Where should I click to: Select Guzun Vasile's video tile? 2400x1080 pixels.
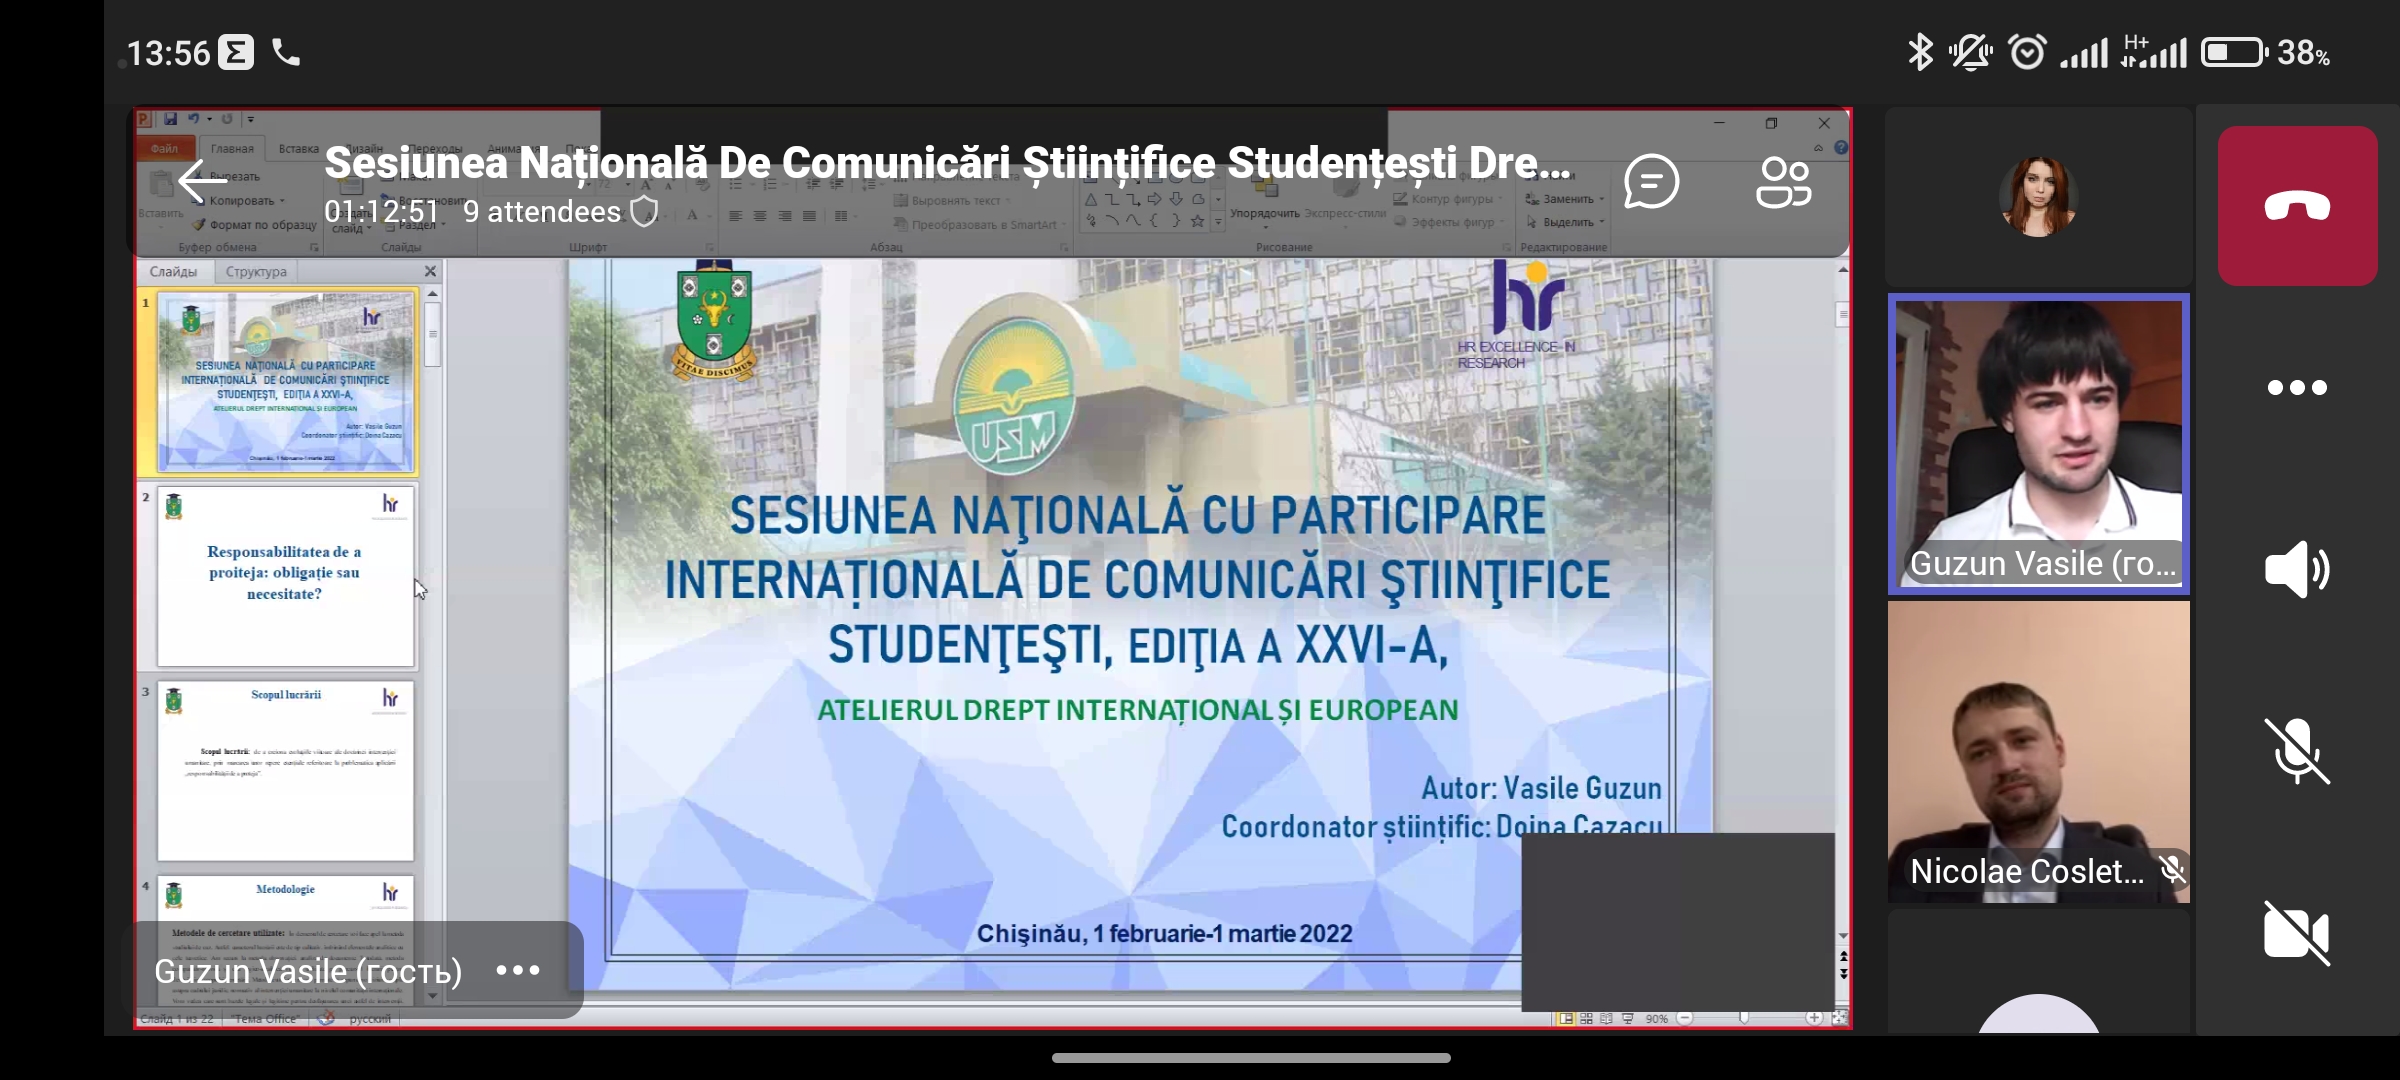(2038, 444)
